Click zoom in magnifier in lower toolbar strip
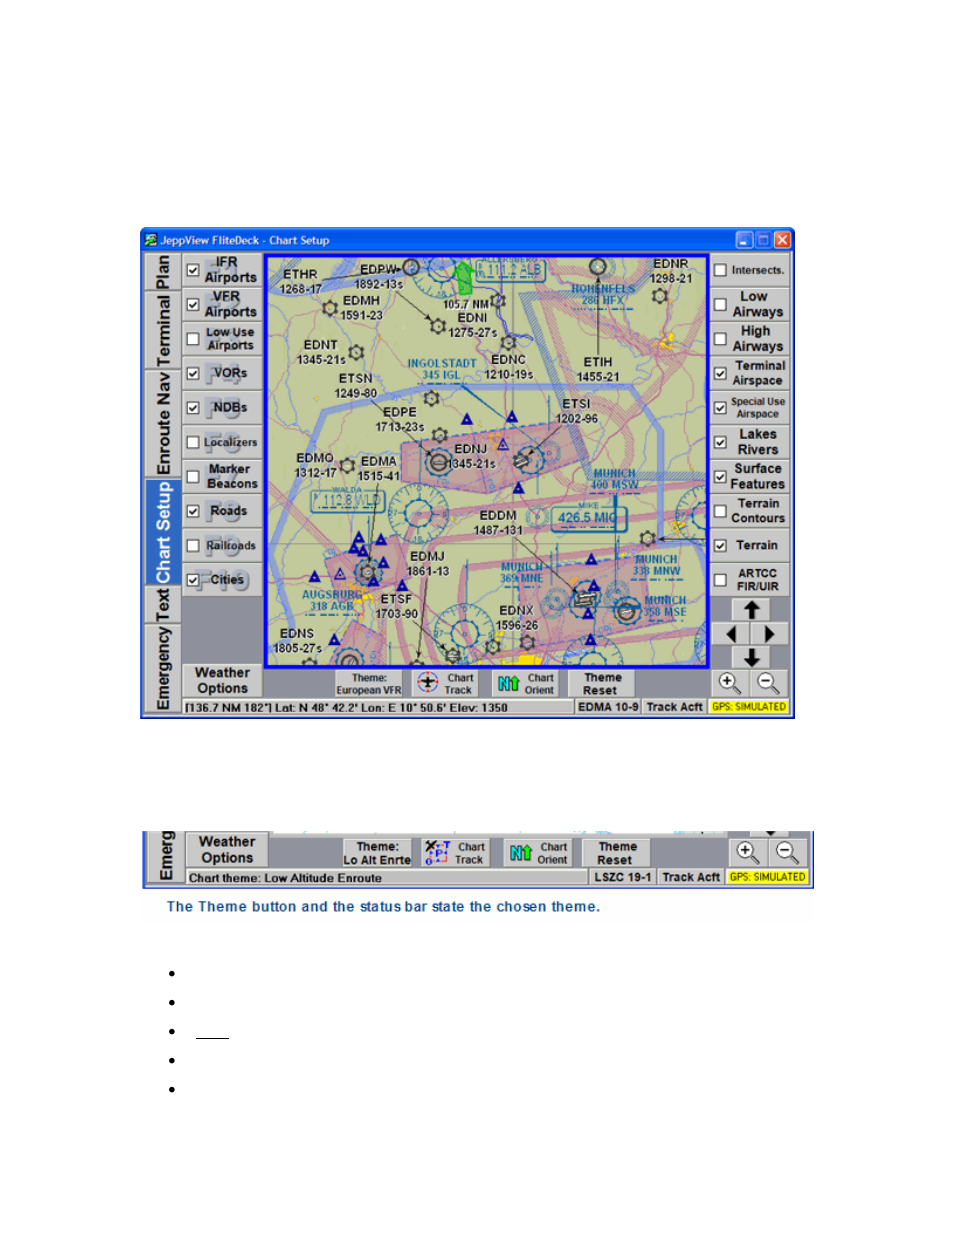The image size is (954, 1235). [747, 852]
